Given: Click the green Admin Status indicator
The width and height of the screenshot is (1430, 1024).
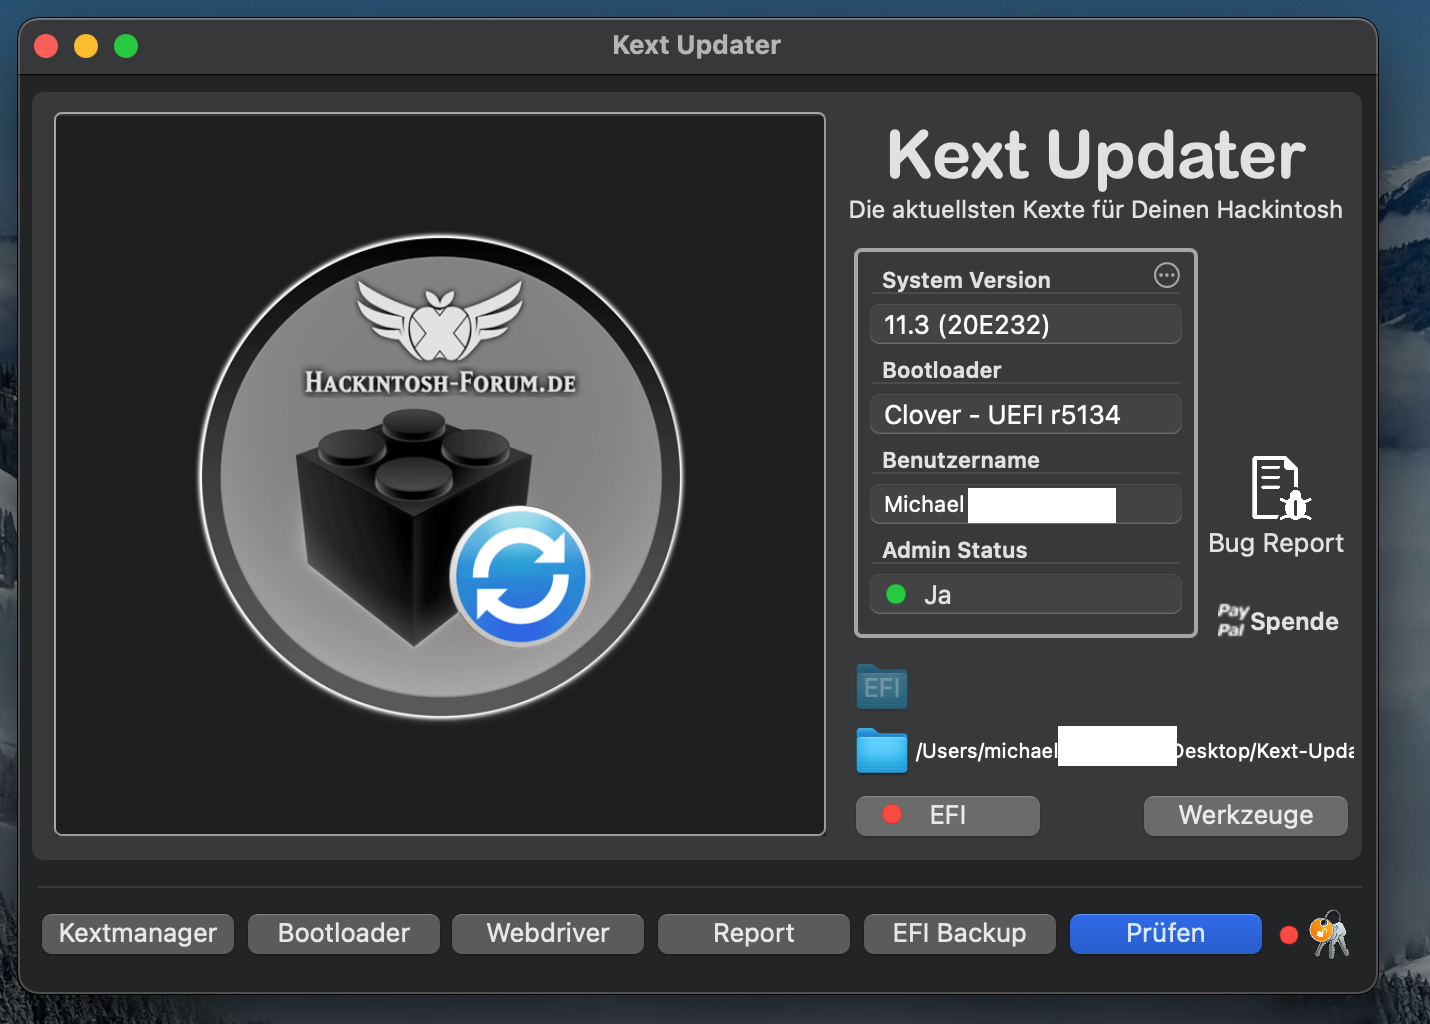Looking at the screenshot, I should pyautogui.click(x=896, y=594).
